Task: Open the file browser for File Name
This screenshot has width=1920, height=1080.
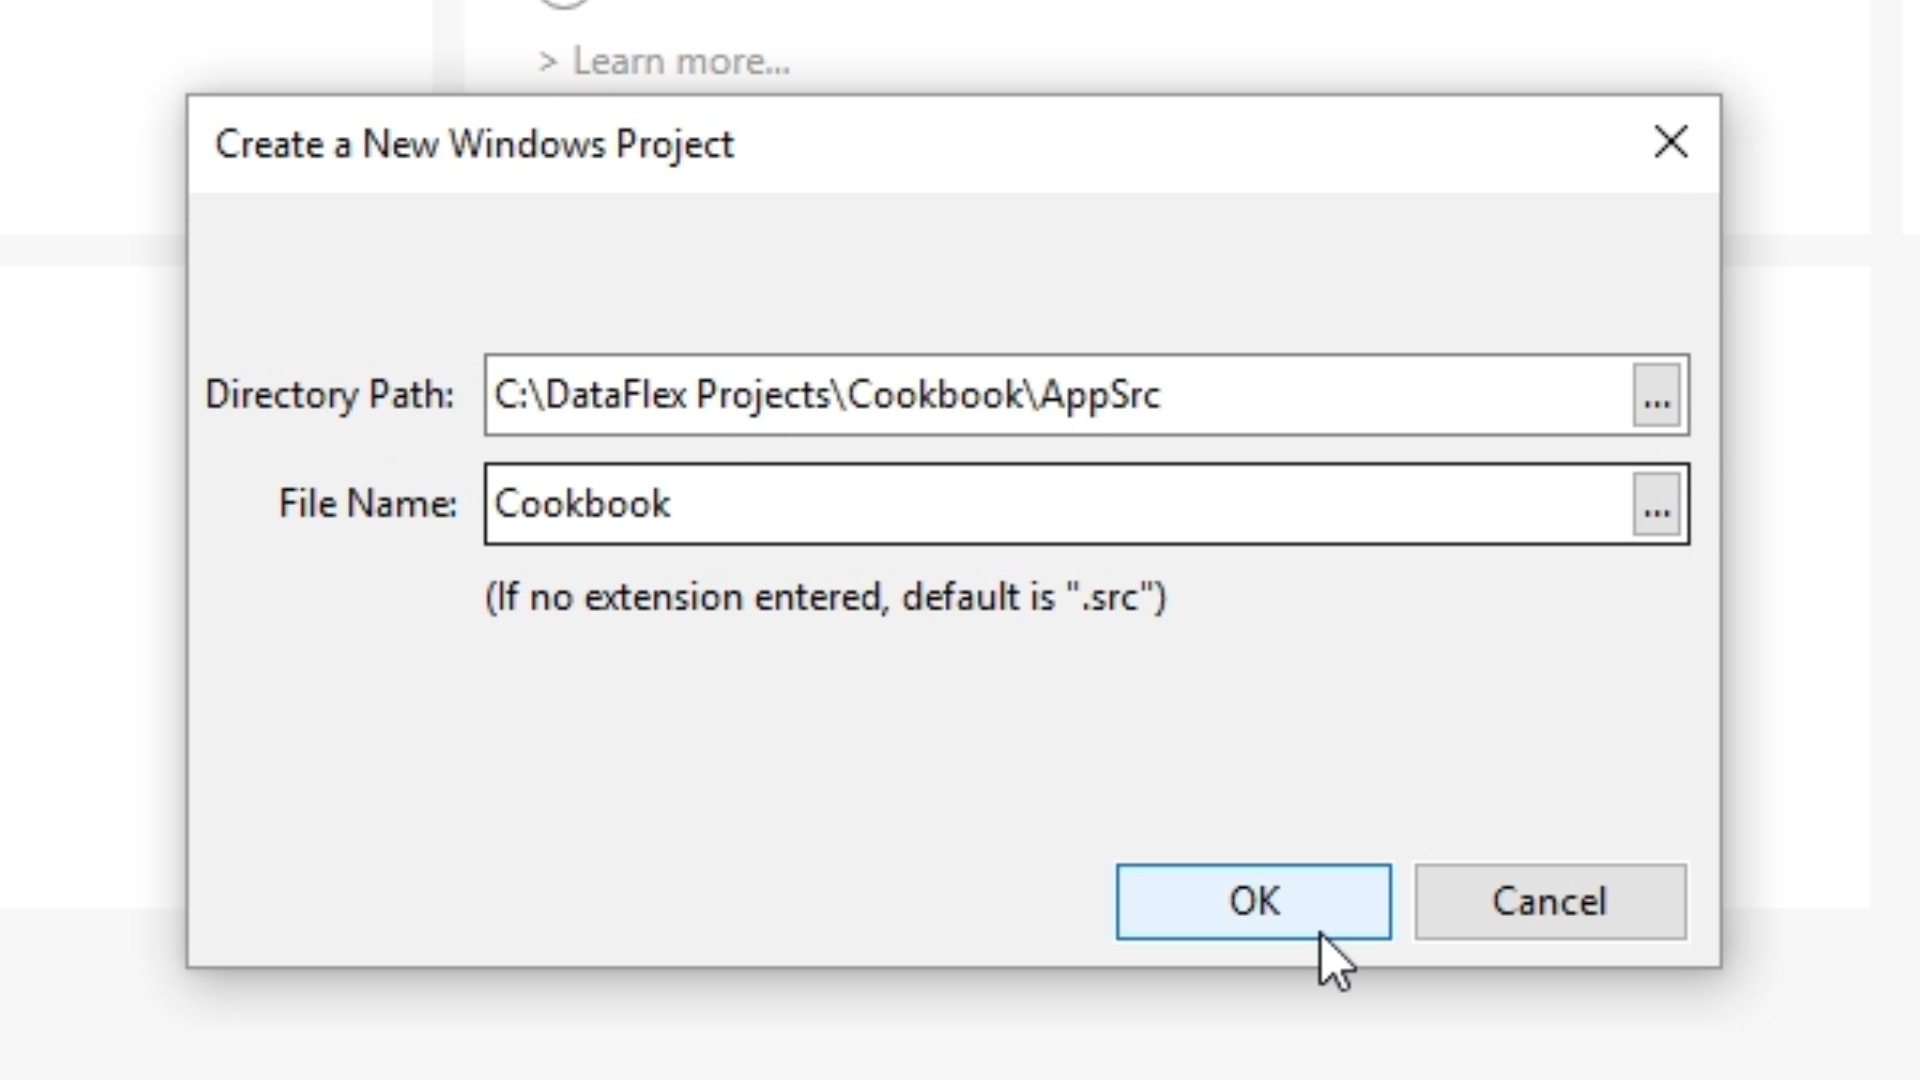Action: (x=1656, y=505)
